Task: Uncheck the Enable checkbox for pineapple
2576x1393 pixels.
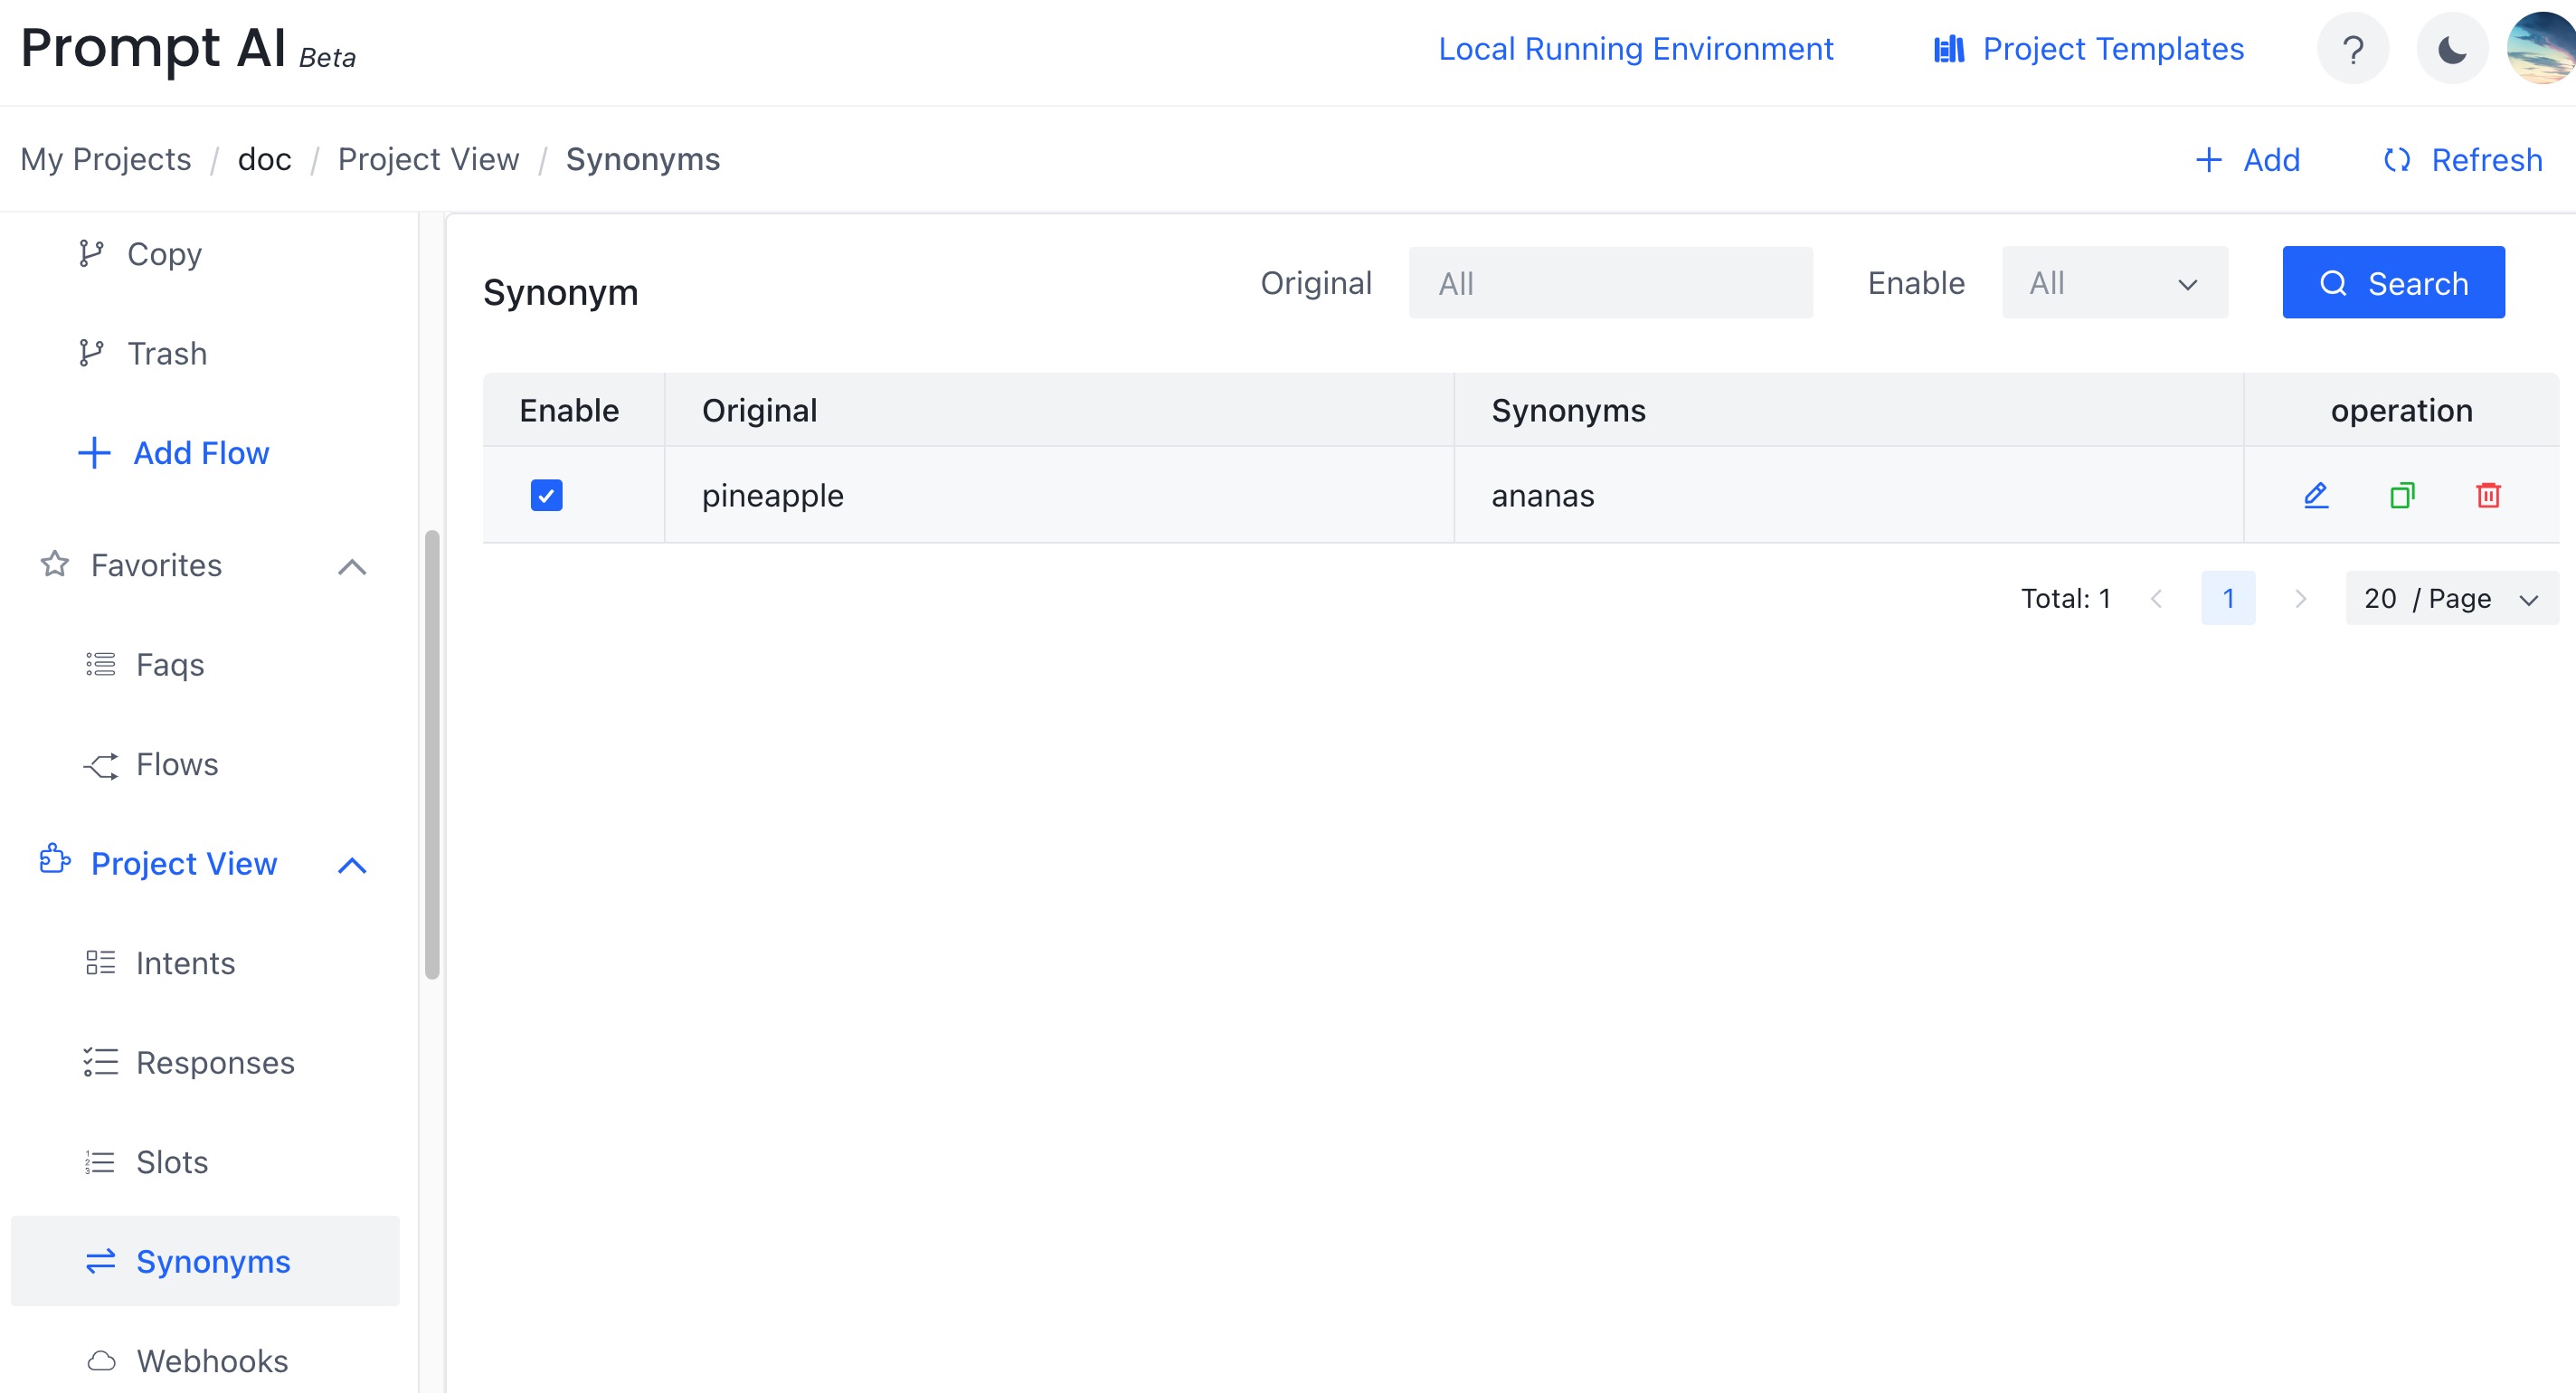Action: pos(546,495)
